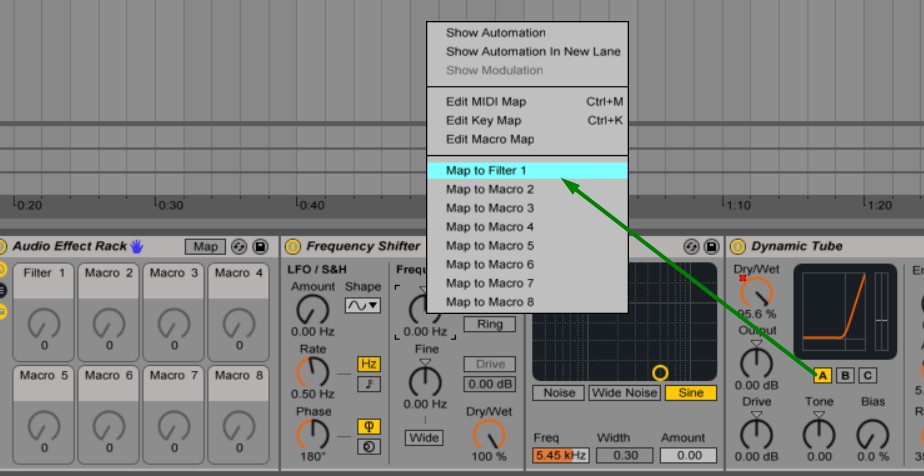Screen dimensions: 924x476
Task: Enable the Wide toggle in Frequency Shifter
Action: 424,438
